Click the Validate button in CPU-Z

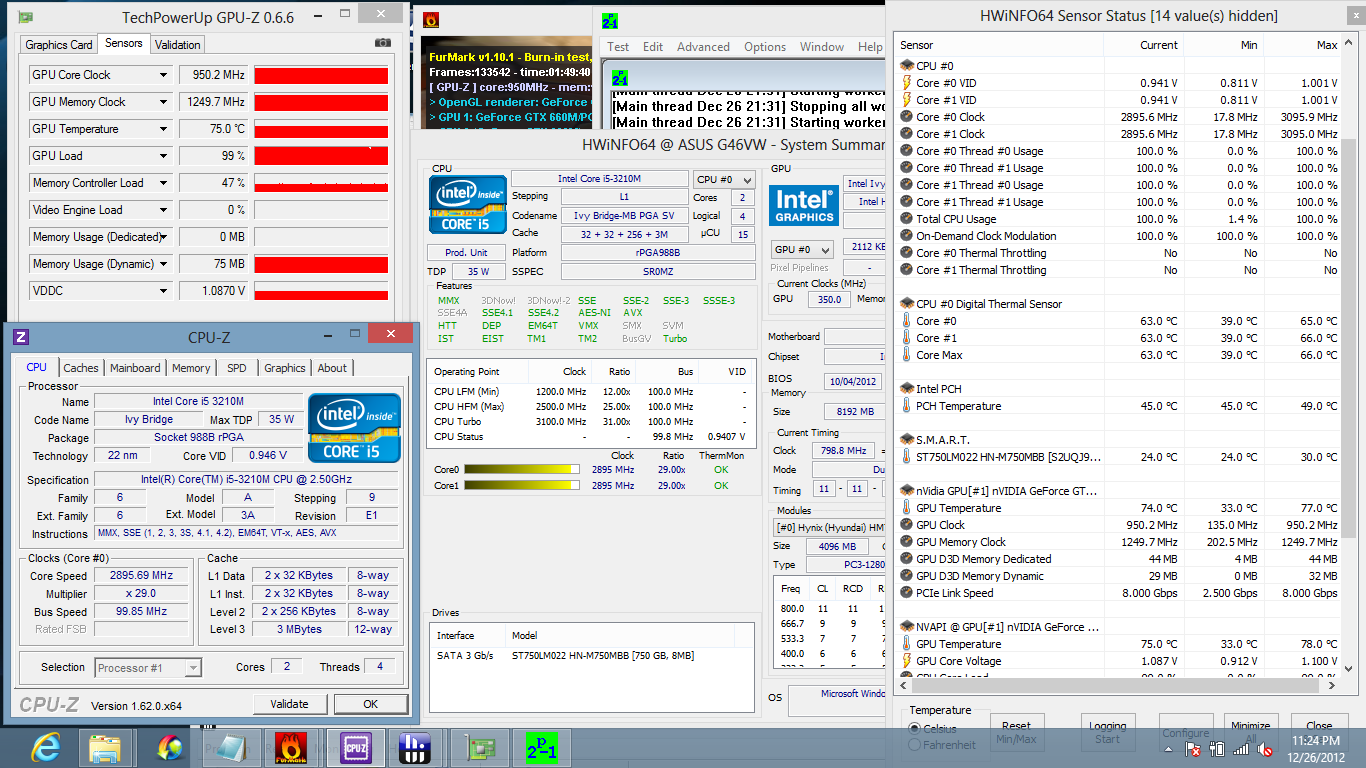[x=290, y=704]
